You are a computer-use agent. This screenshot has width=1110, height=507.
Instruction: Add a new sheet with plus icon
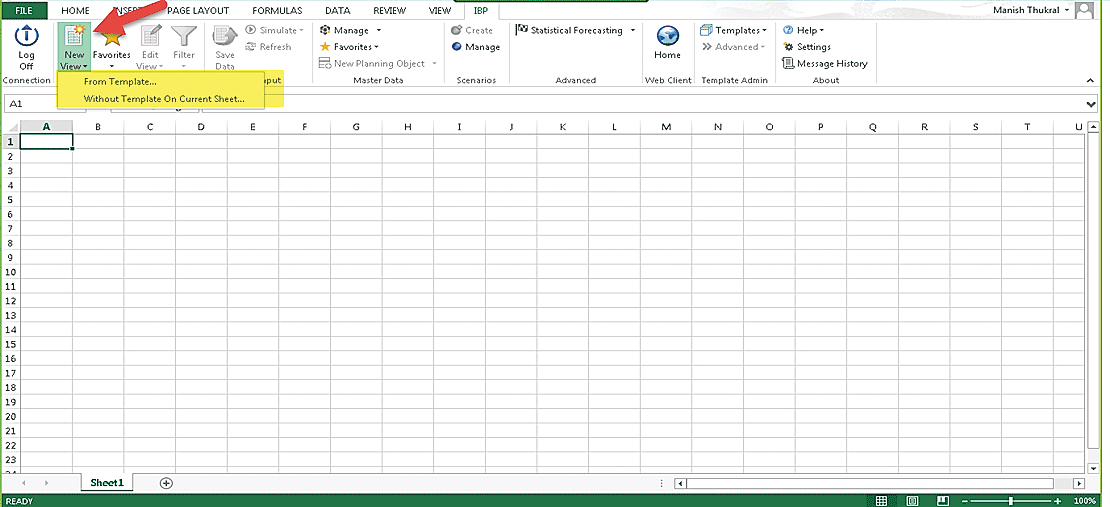point(166,483)
